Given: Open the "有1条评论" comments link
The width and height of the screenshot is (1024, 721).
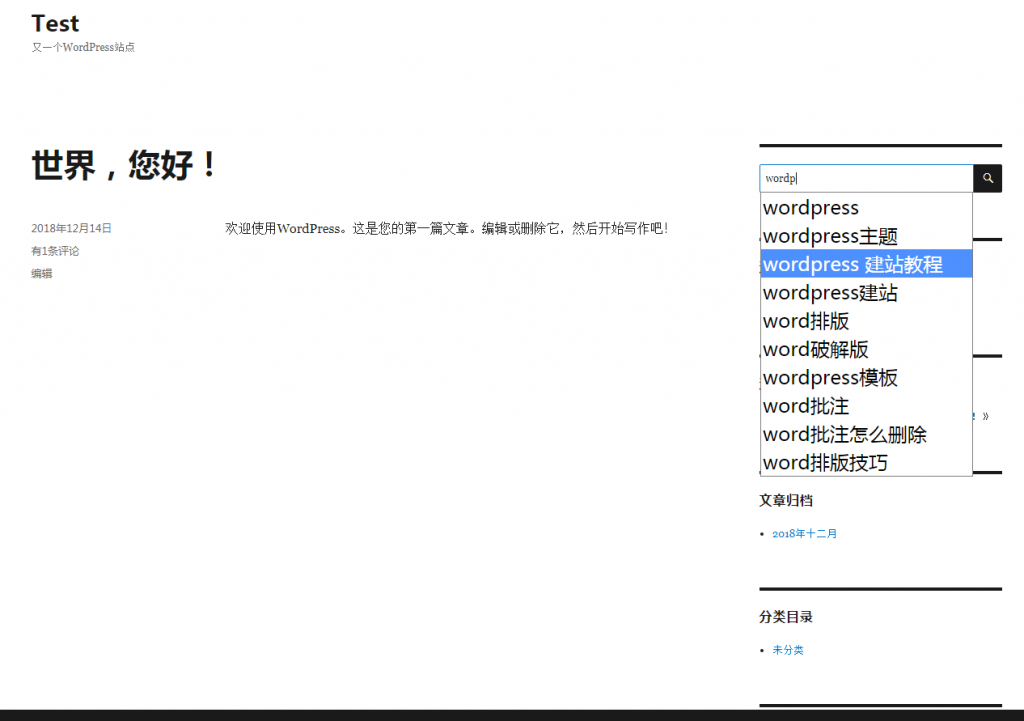Looking at the screenshot, I should (54, 250).
